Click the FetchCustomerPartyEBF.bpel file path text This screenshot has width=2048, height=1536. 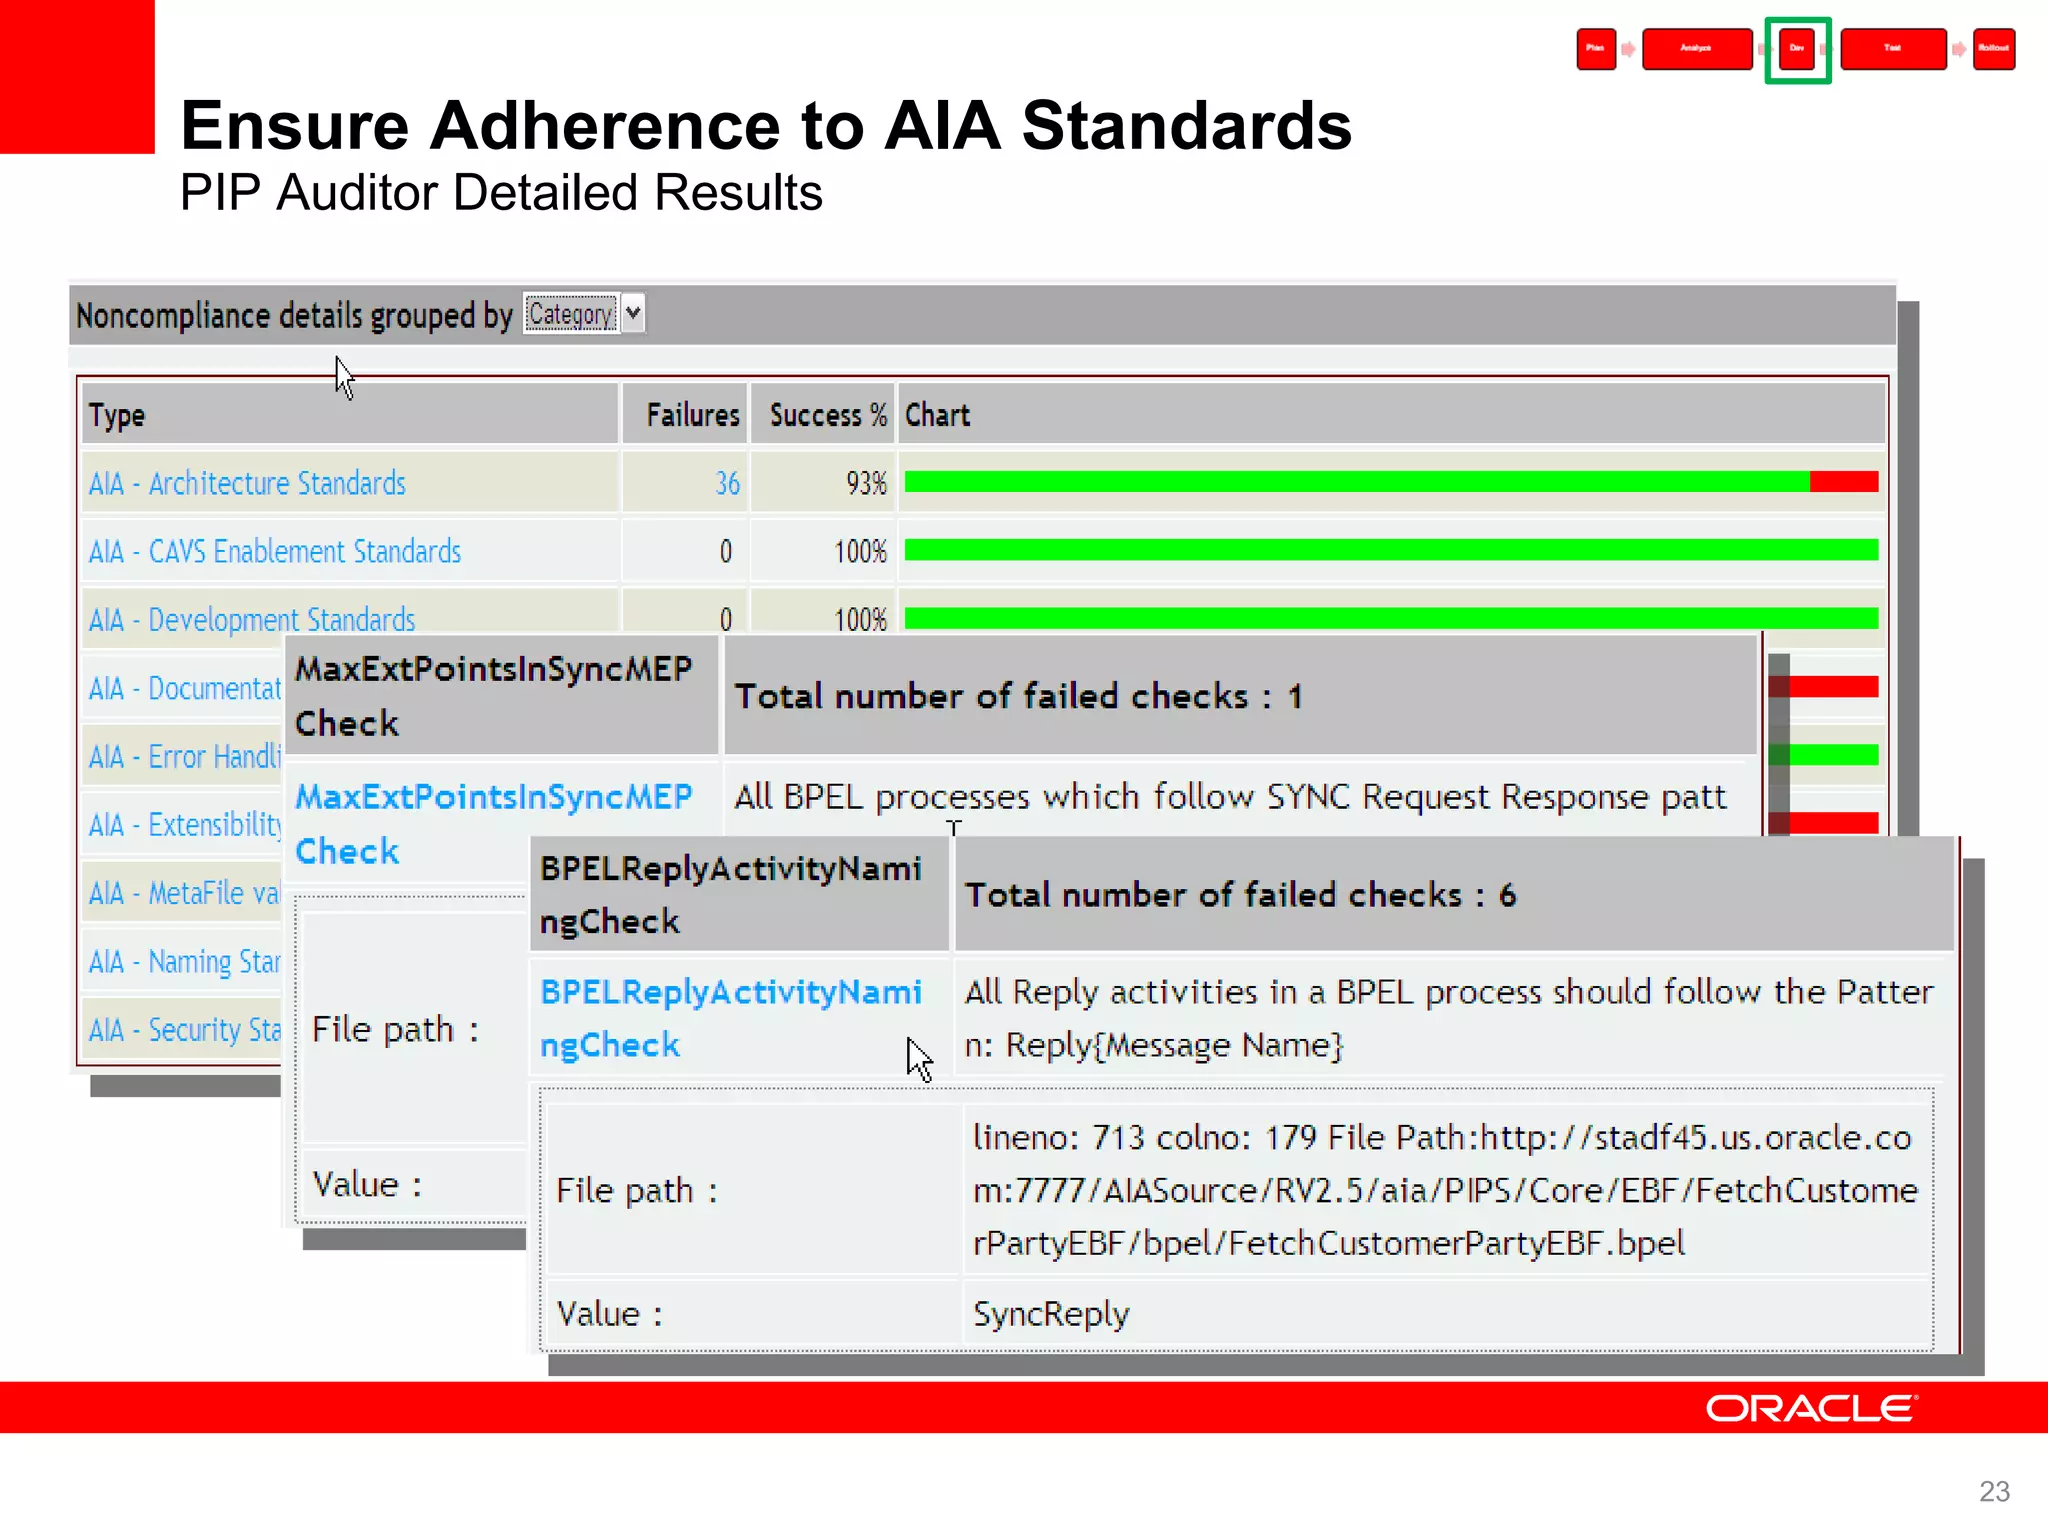1444,1190
